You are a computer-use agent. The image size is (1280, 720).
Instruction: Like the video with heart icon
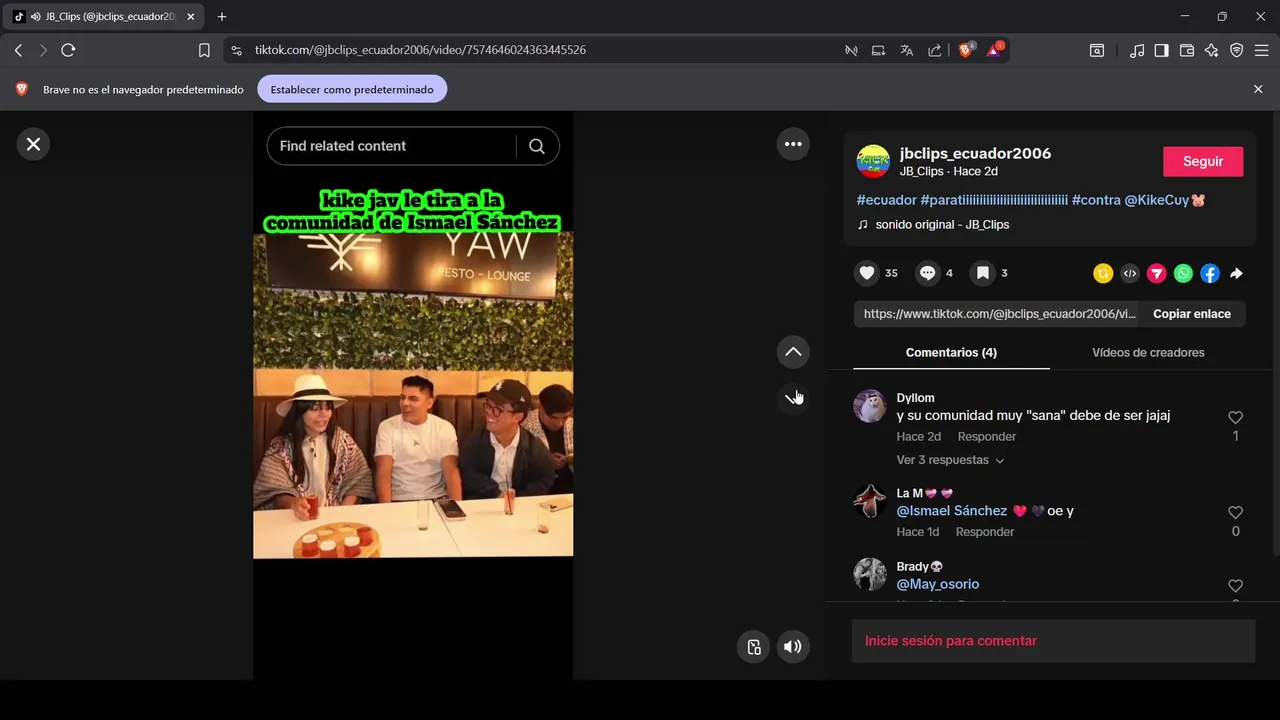click(867, 273)
